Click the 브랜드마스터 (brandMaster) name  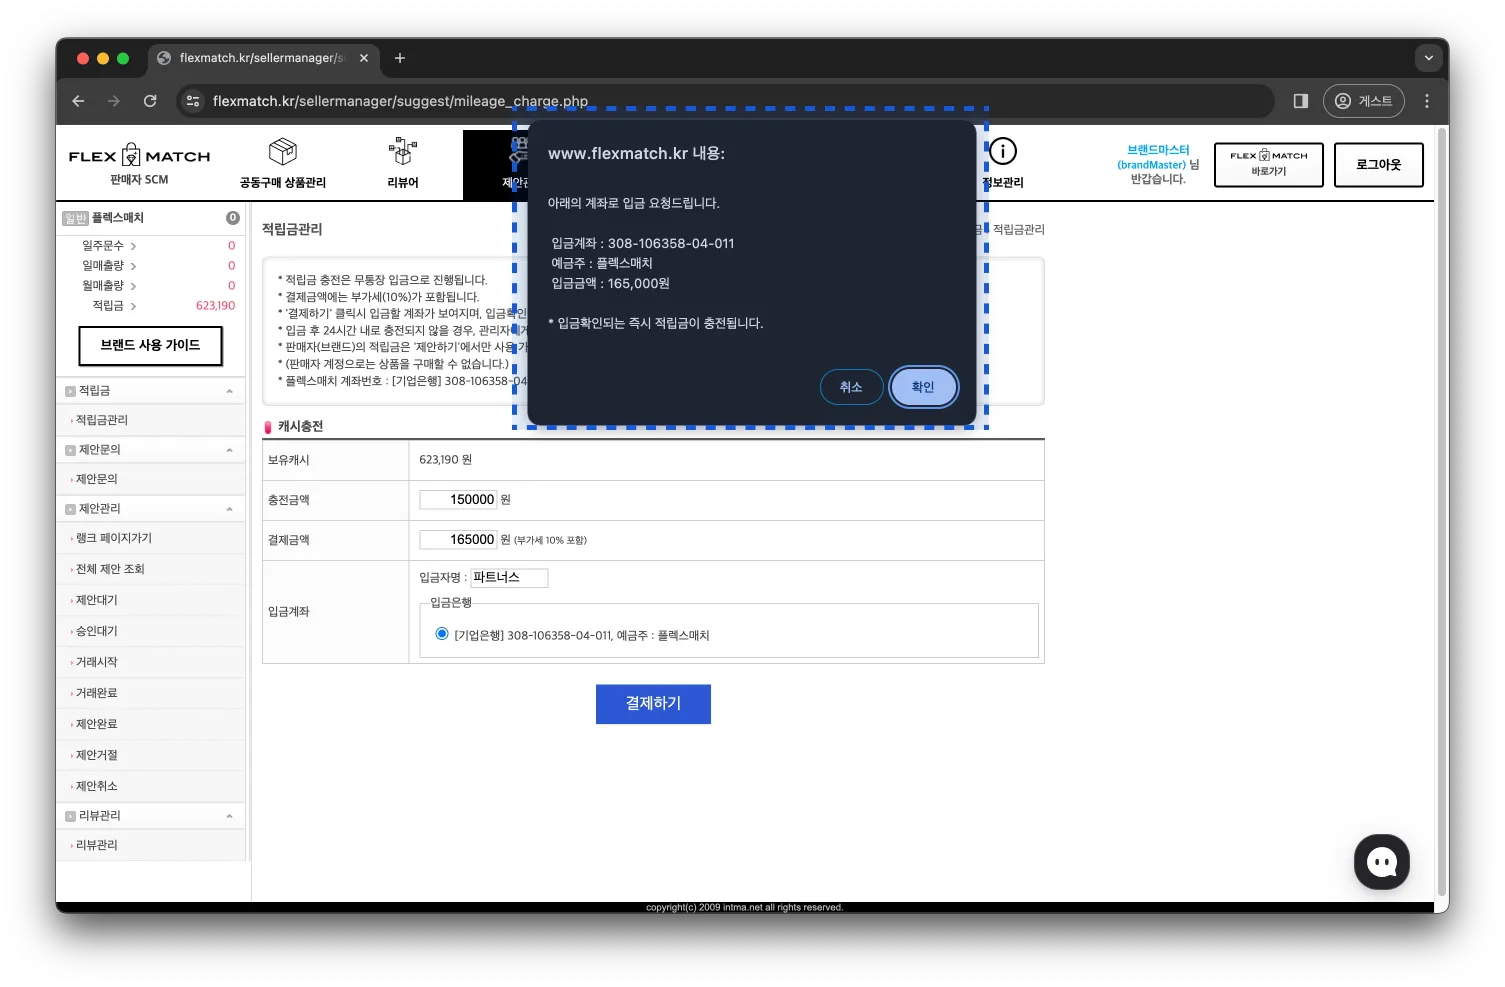click(1158, 157)
